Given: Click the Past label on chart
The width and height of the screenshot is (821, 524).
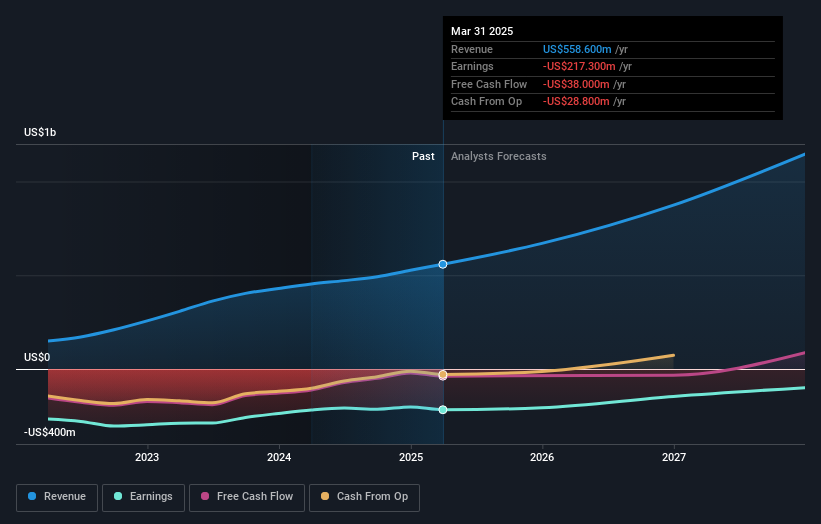Looking at the screenshot, I should 423,156.
